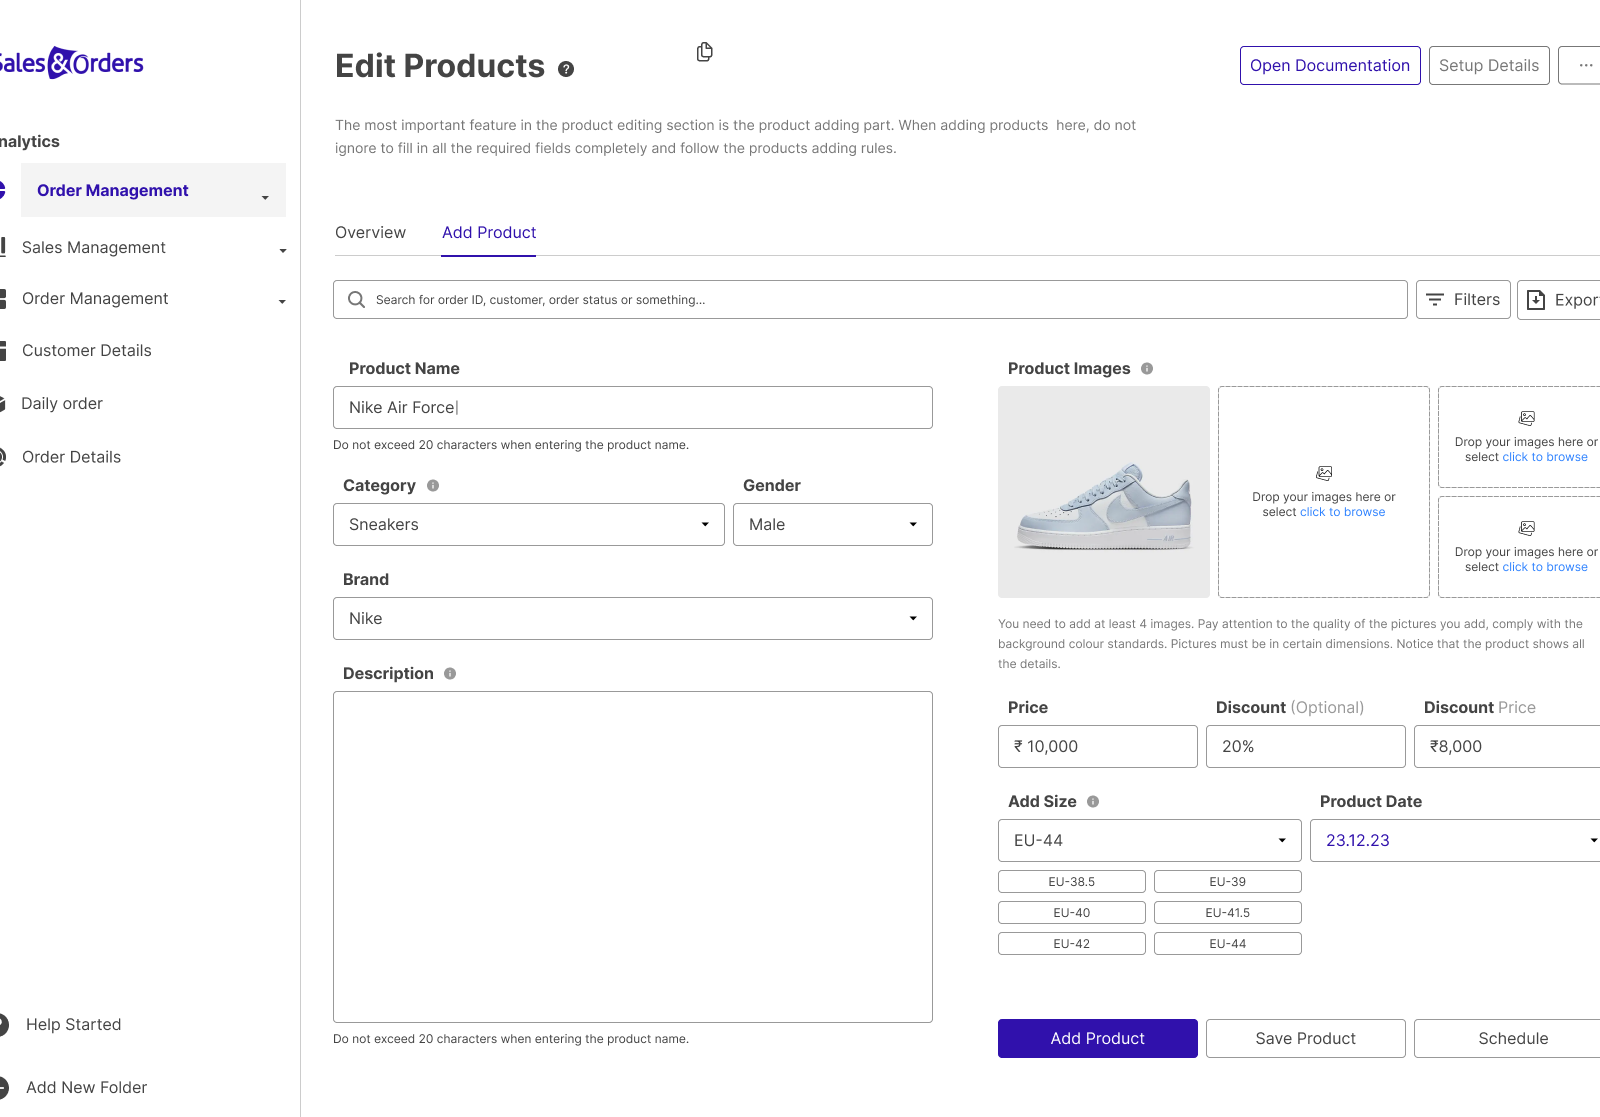Select the EU-38.5 size option
1600x1117 pixels.
(x=1071, y=881)
